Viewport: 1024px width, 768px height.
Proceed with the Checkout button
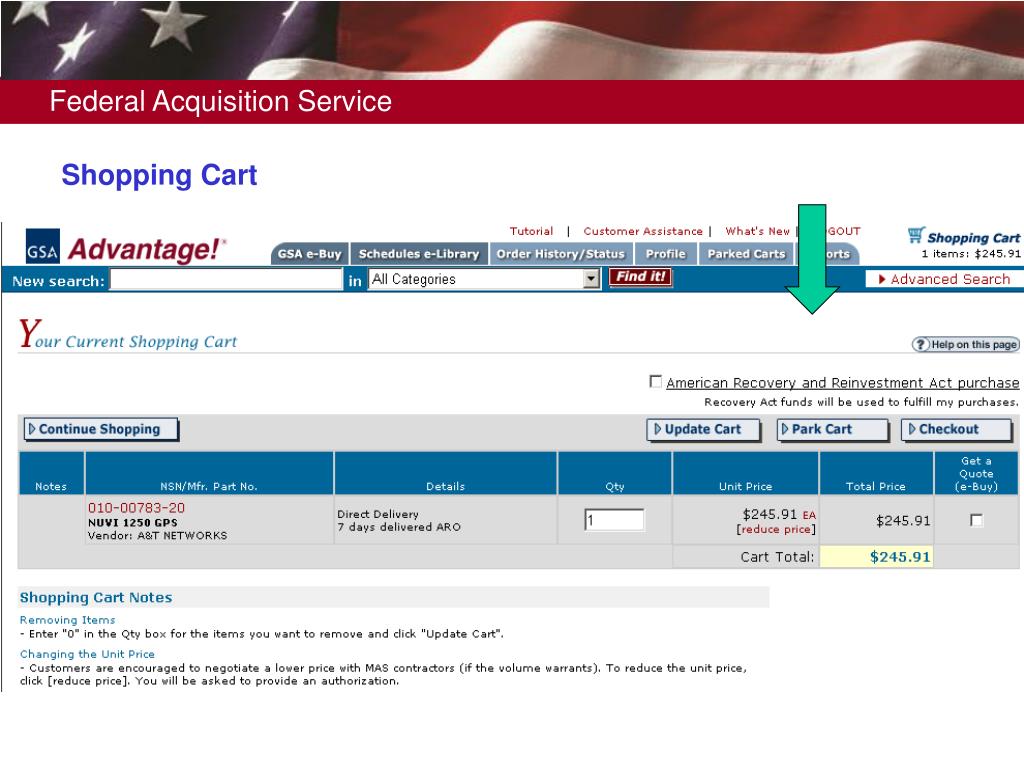pyautogui.click(x=957, y=430)
